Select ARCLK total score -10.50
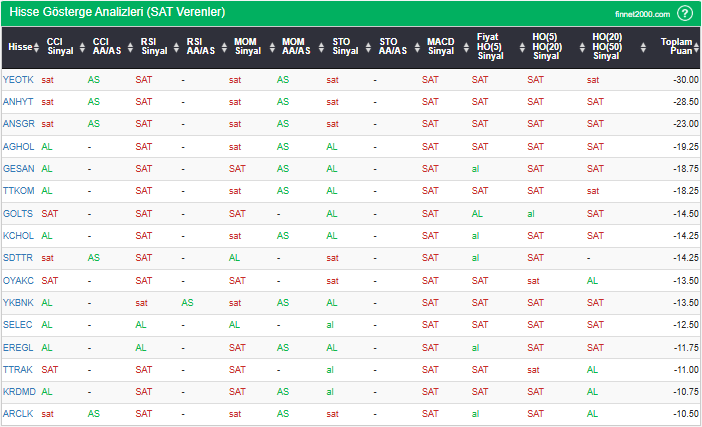The width and height of the screenshot is (702, 427). 685,414
